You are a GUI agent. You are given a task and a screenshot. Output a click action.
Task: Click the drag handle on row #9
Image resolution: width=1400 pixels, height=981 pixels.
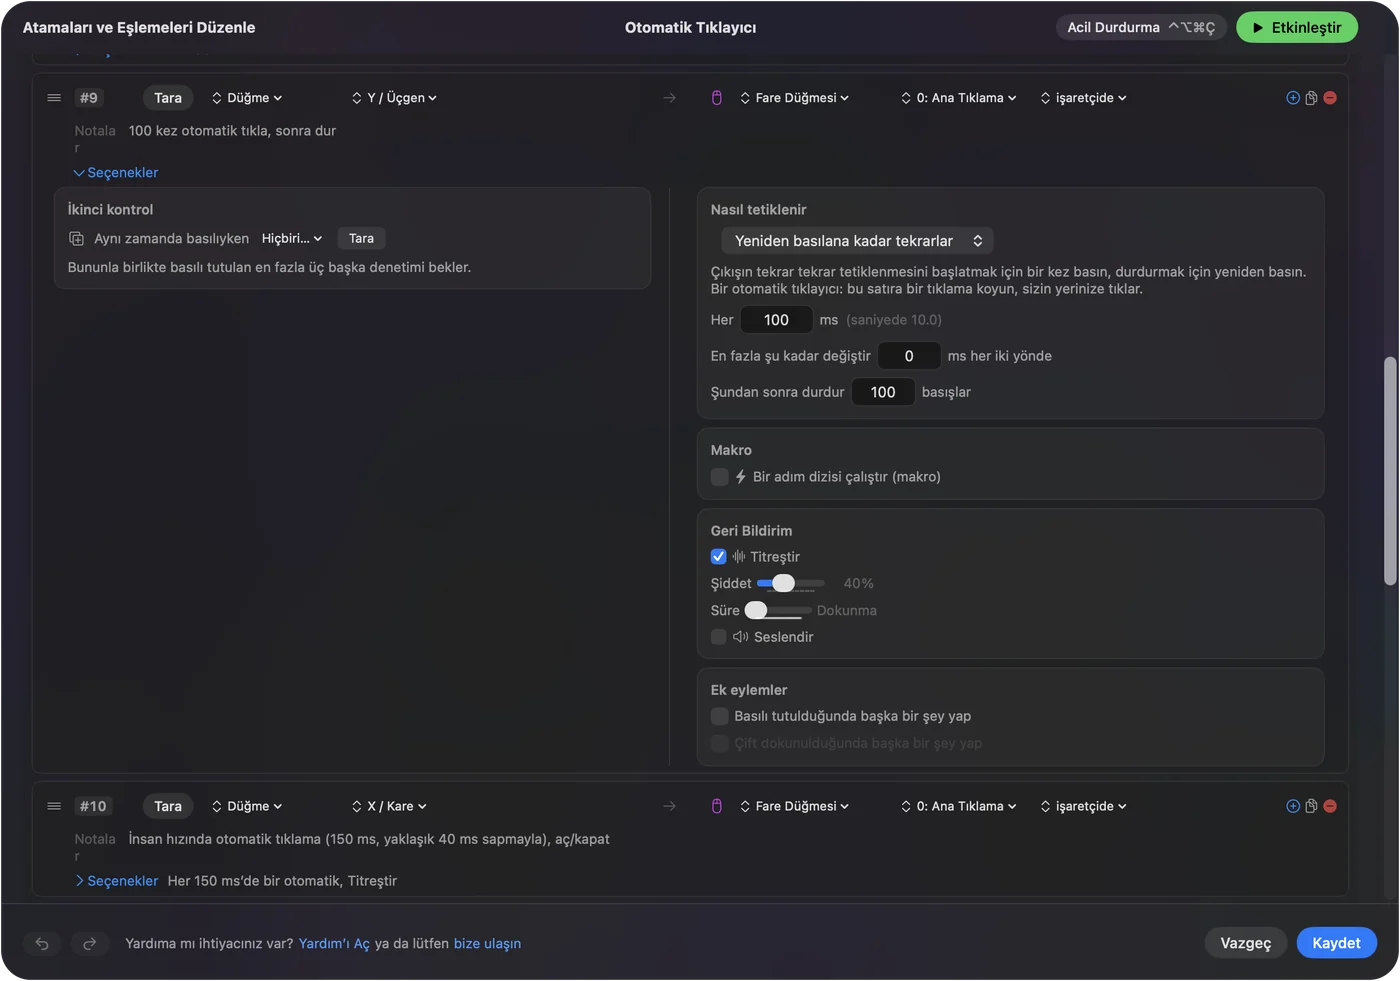pos(54,98)
